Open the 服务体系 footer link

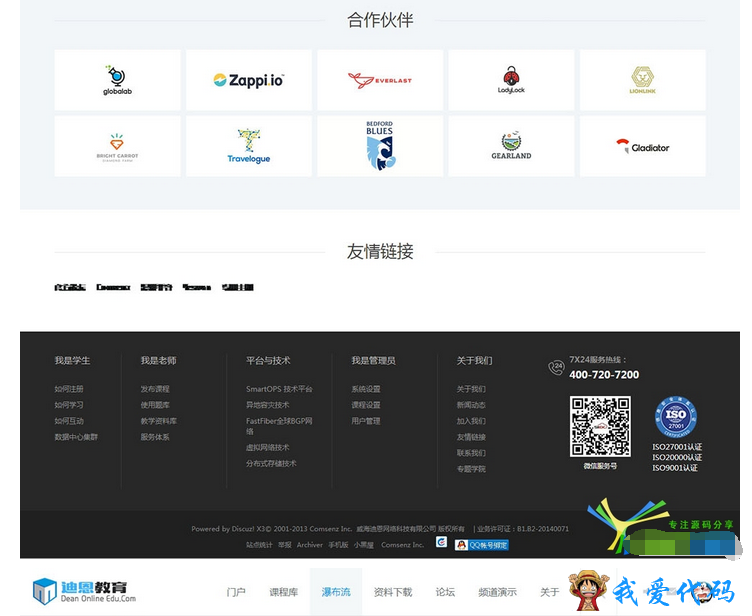(x=155, y=437)
